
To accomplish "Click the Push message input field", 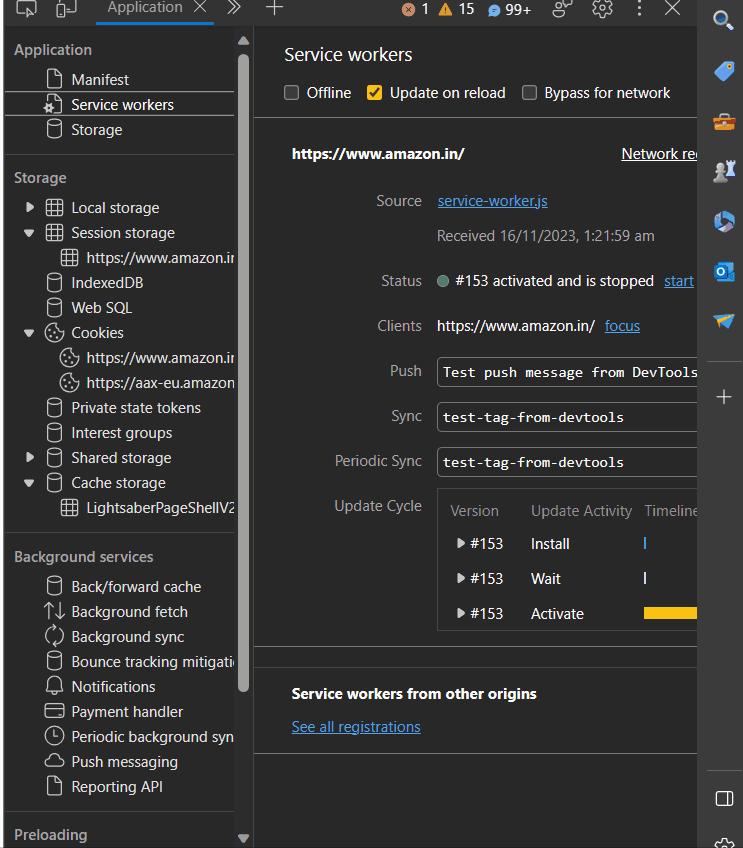I will click(567, 372).
